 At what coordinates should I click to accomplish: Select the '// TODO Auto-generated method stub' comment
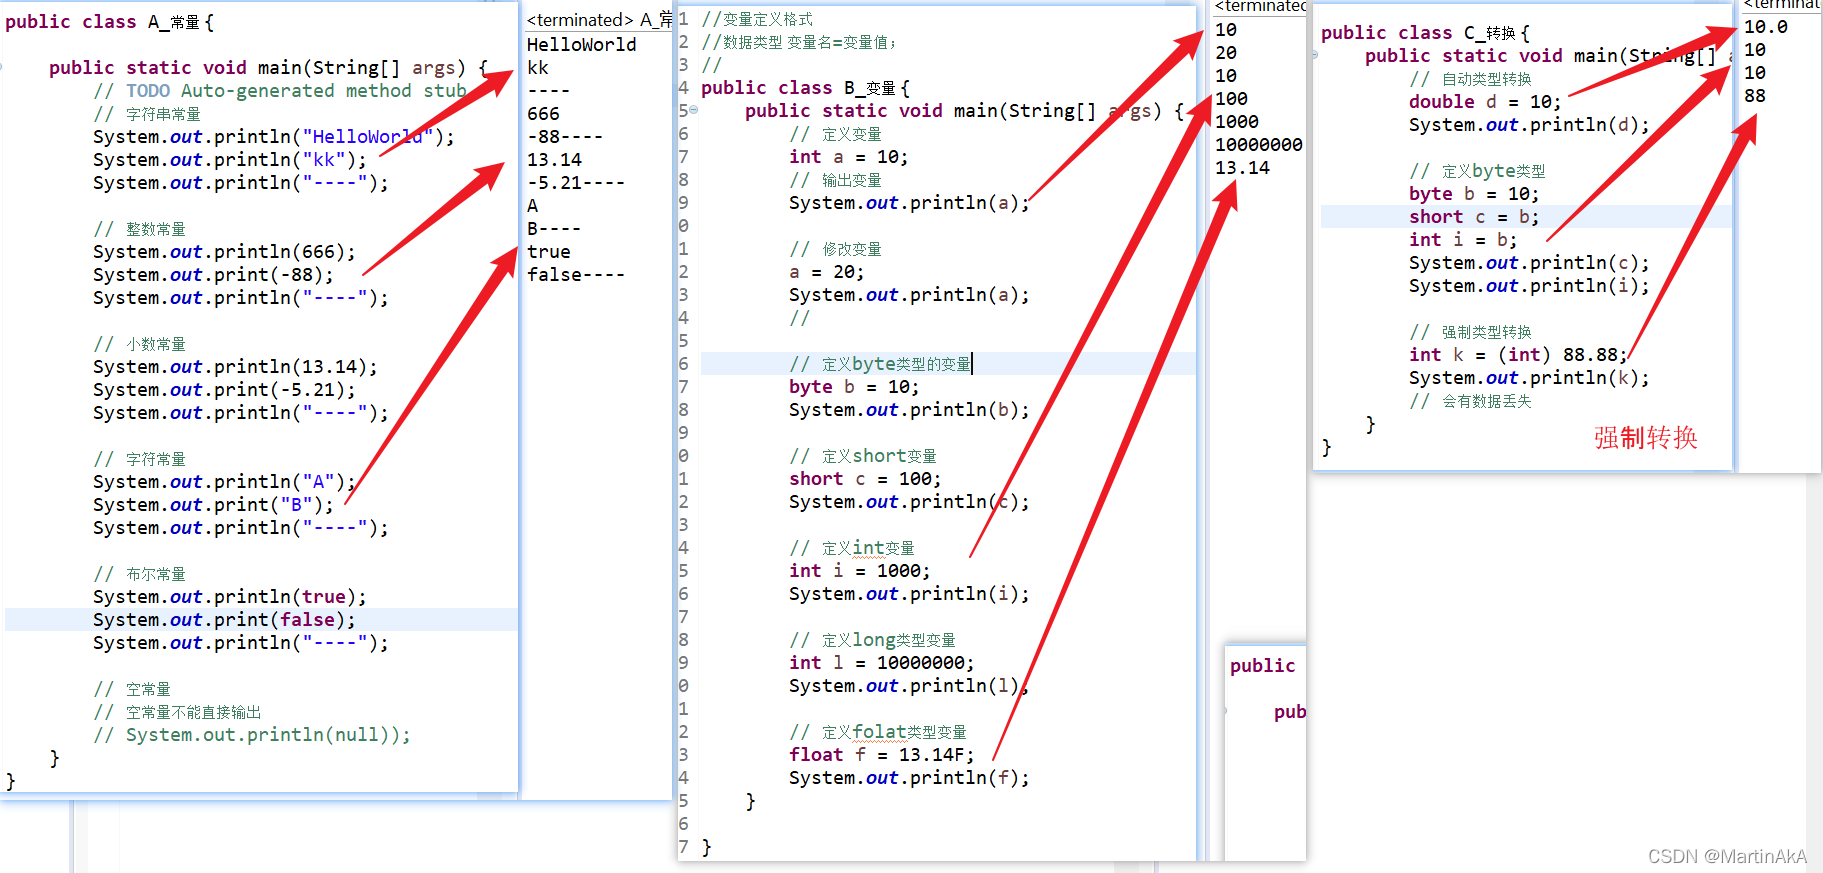click(280, 91)
